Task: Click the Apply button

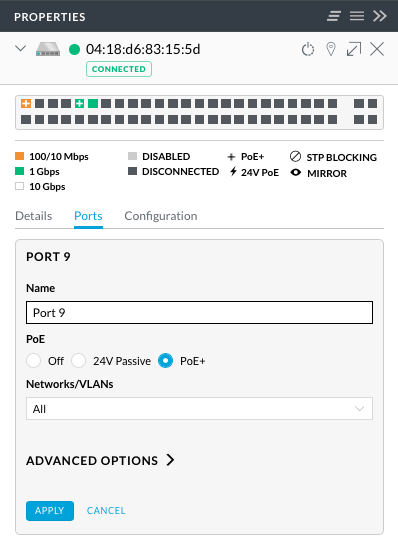Action: pos(50,511)
